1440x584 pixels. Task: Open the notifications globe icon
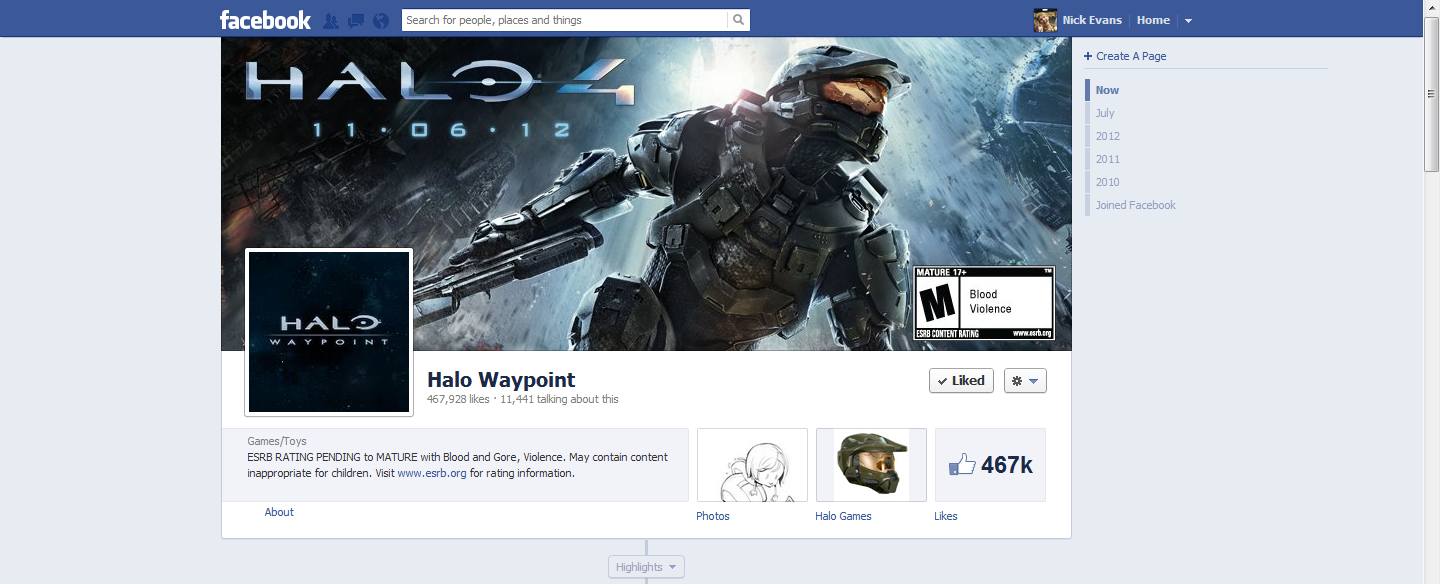(380, 20)
